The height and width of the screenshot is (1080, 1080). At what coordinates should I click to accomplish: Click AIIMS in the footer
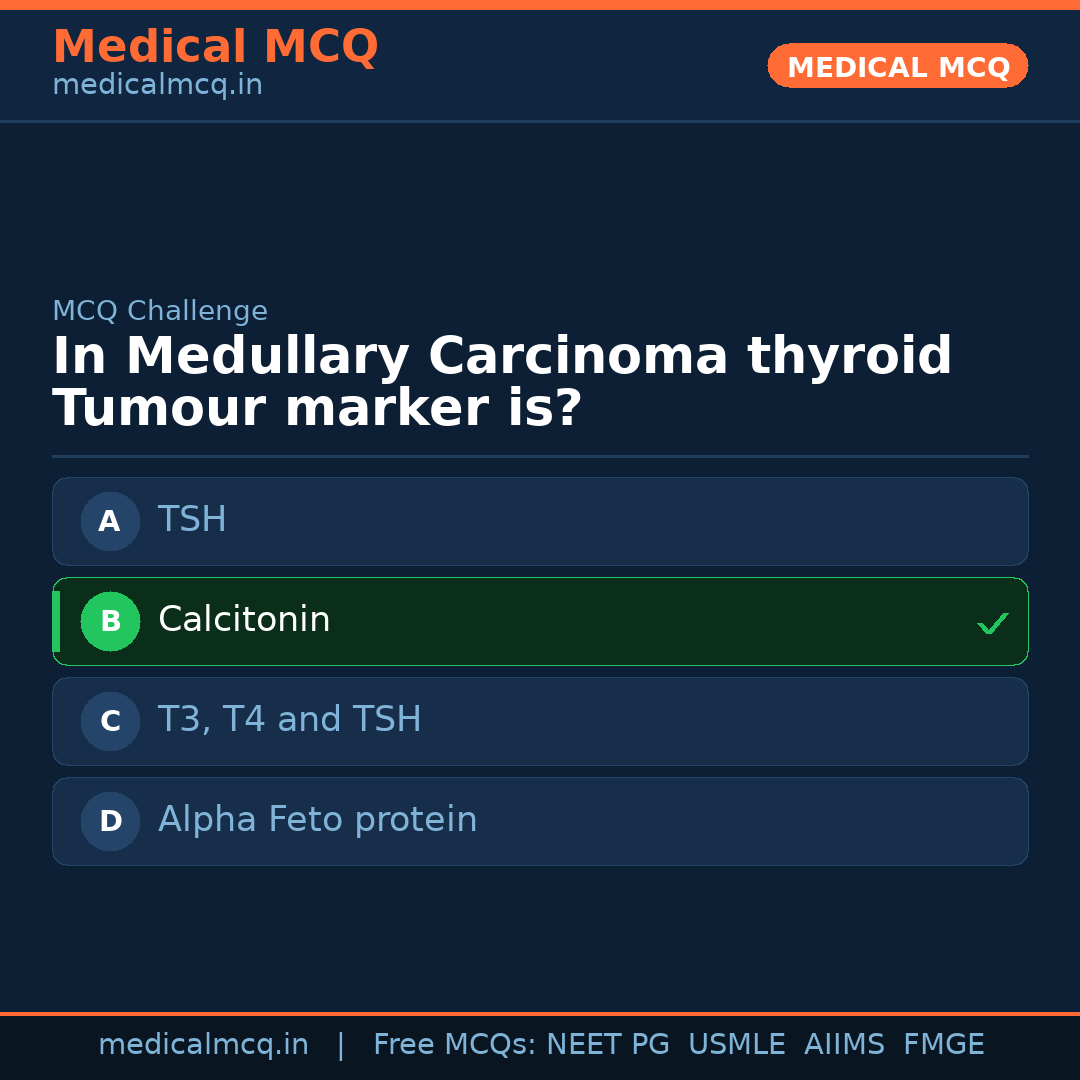point(844,1045)
